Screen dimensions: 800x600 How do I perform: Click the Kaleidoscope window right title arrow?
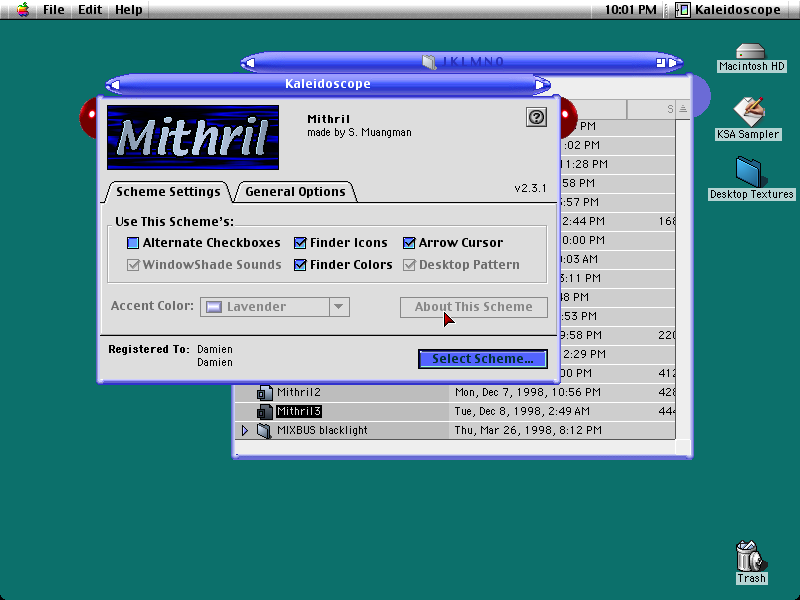540,85
